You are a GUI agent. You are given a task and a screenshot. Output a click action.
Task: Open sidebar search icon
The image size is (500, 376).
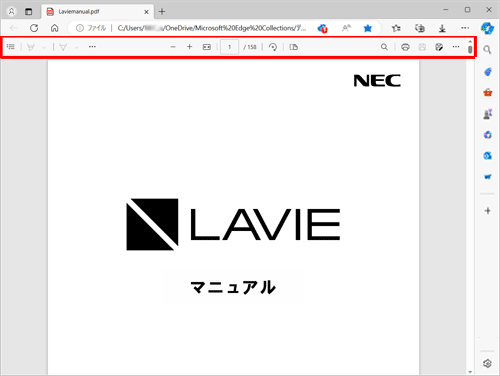(x=487, y=50)
